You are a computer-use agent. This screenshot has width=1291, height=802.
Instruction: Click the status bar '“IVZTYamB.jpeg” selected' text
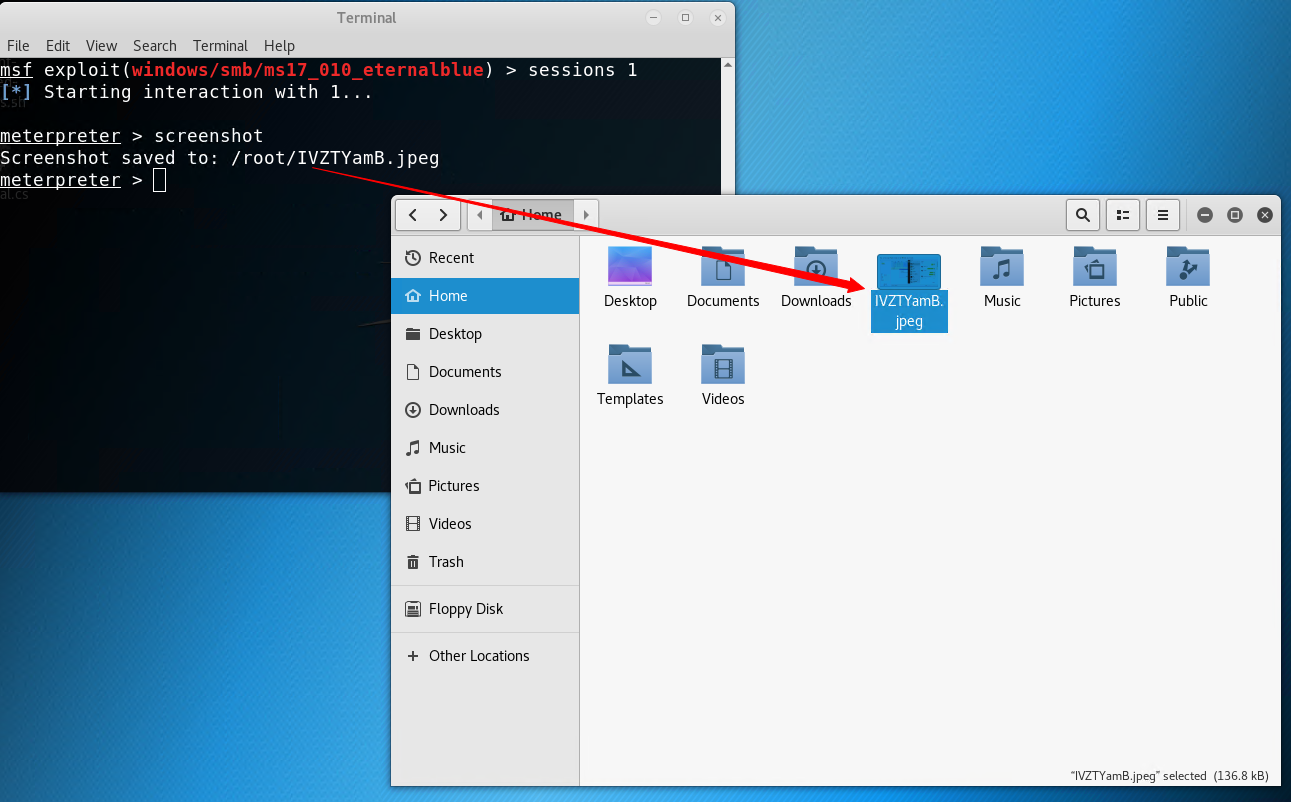pyautogui.click(x=1140, y=776)
